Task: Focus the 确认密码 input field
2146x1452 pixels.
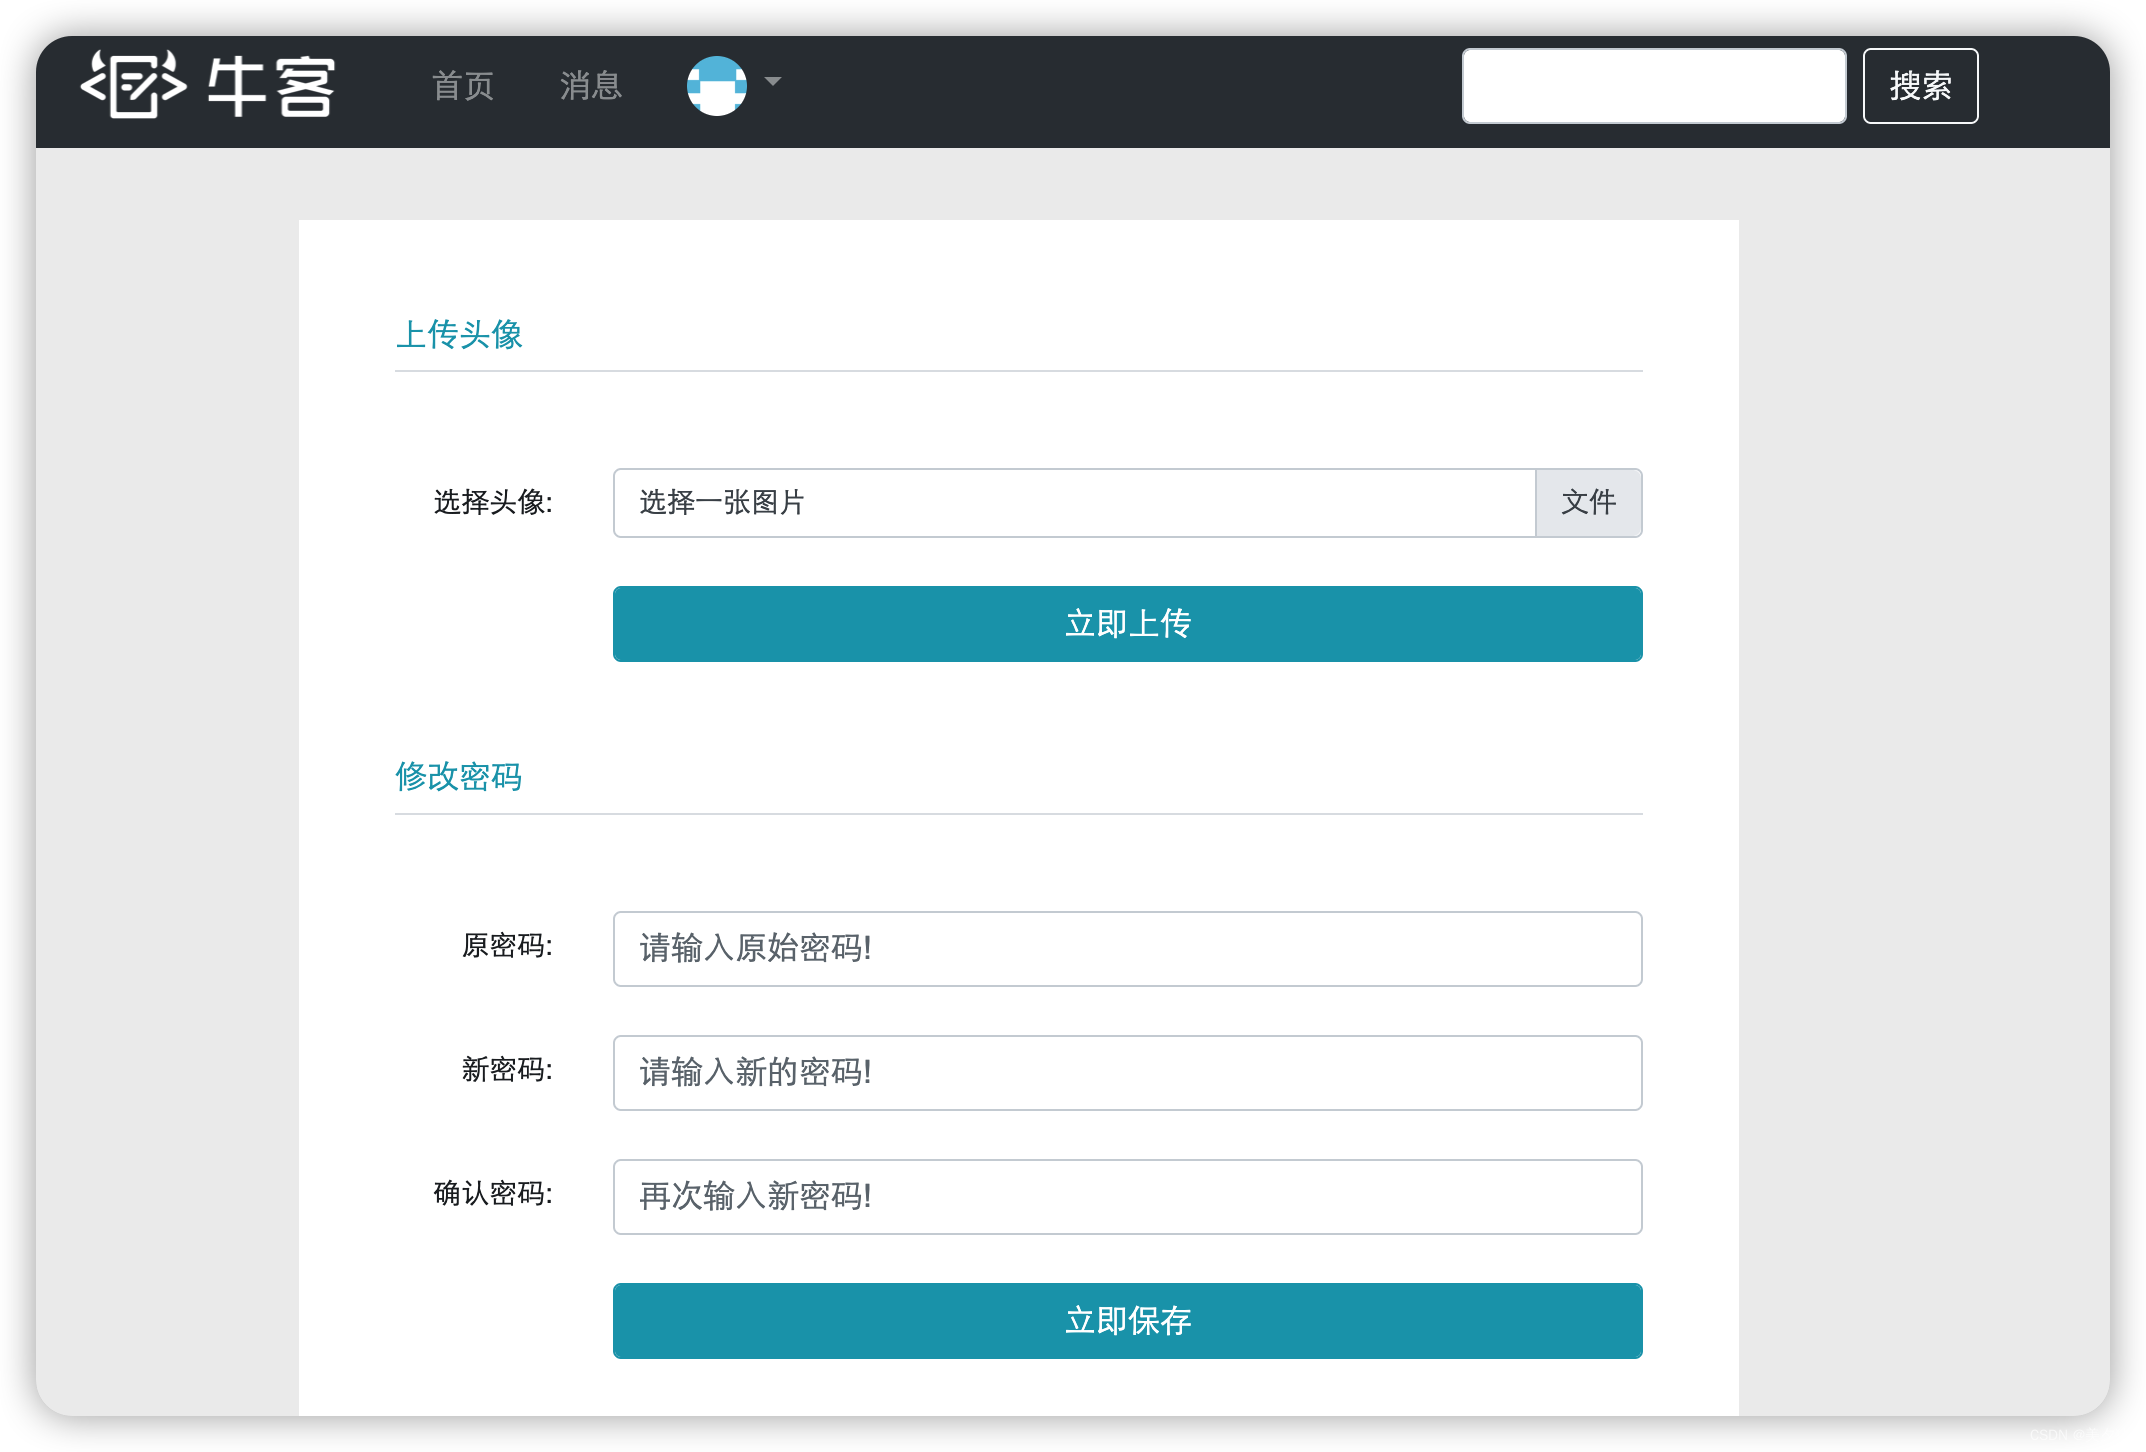Action: point(1128,1196)
